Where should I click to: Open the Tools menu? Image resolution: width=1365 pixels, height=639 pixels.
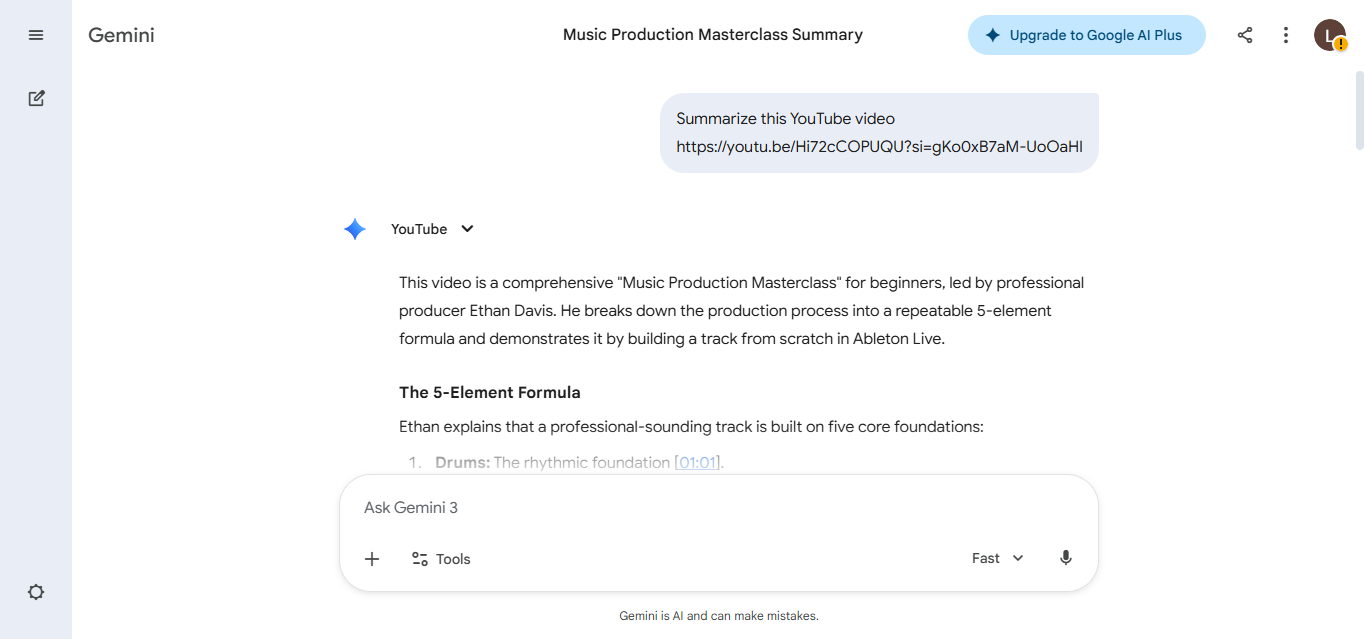coord(440,559)
